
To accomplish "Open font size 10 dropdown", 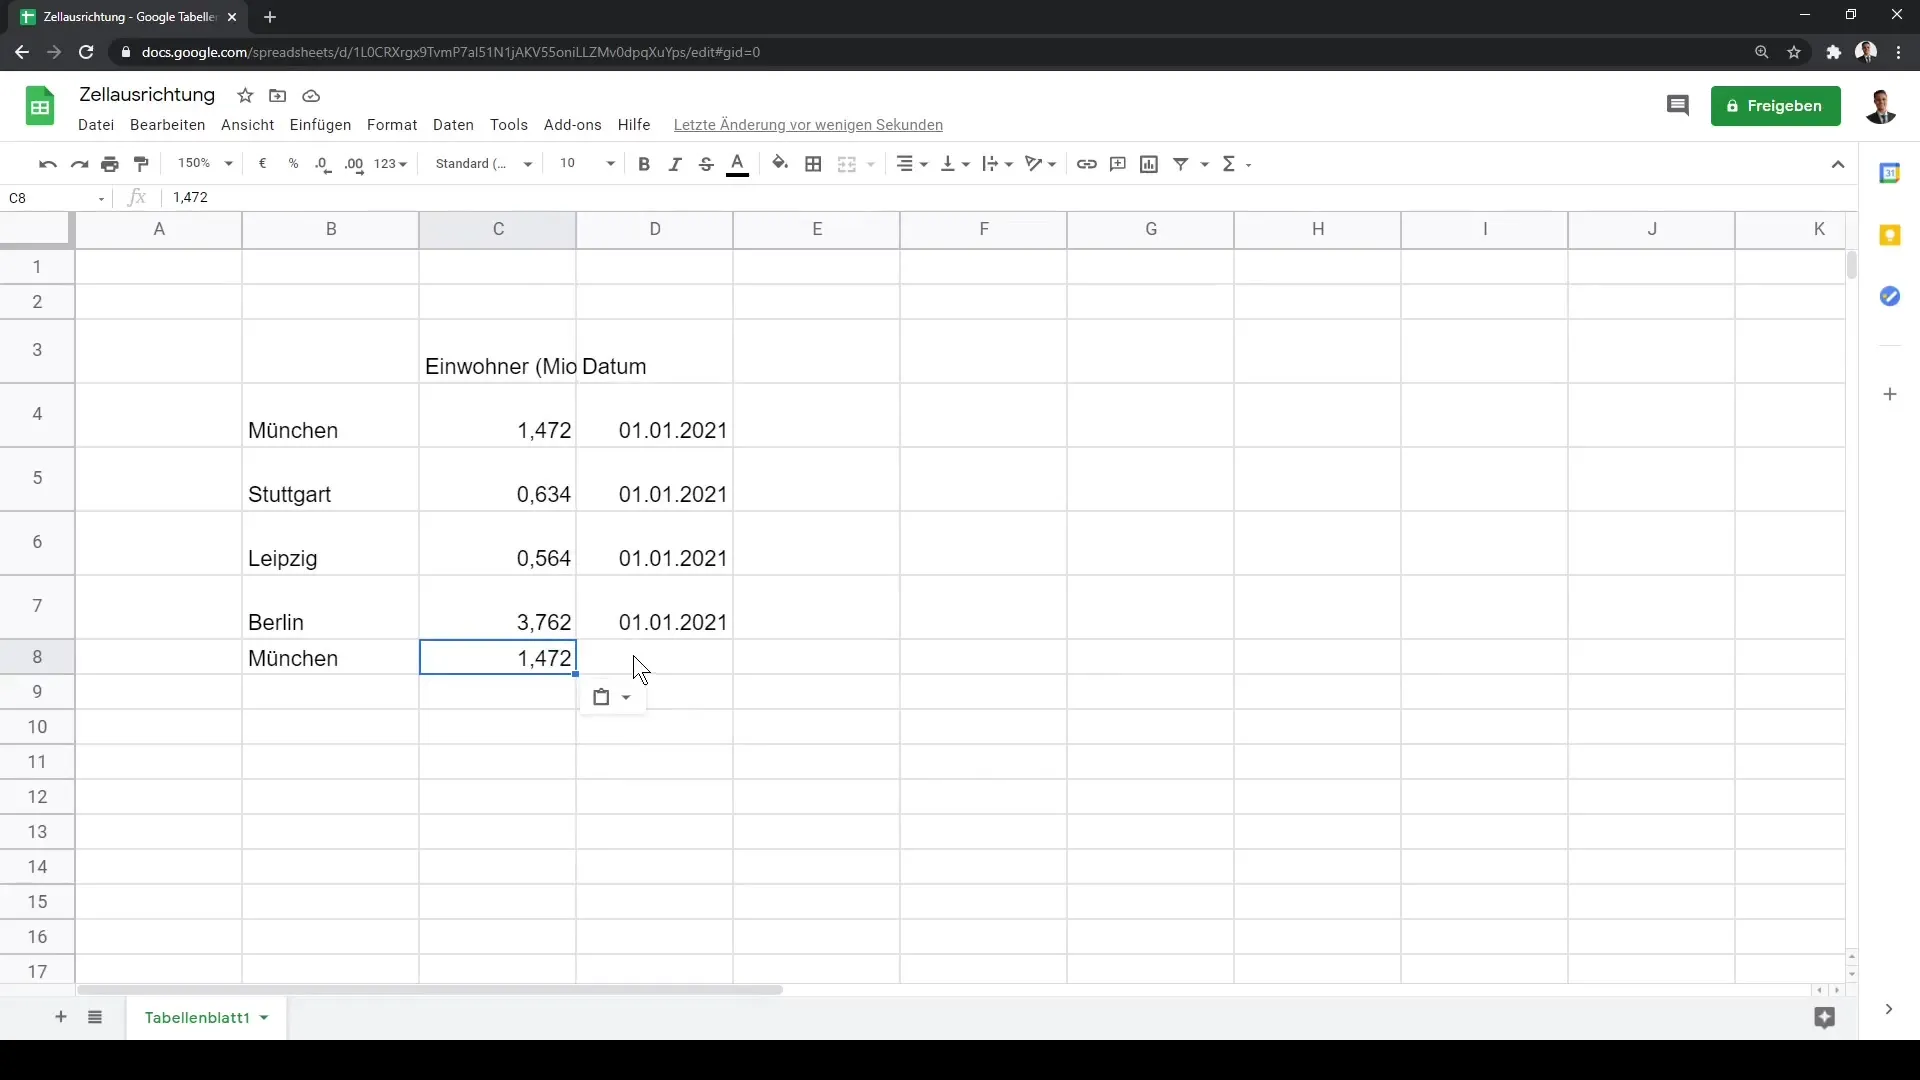I will pyautogui.click(x=587, y=164).
